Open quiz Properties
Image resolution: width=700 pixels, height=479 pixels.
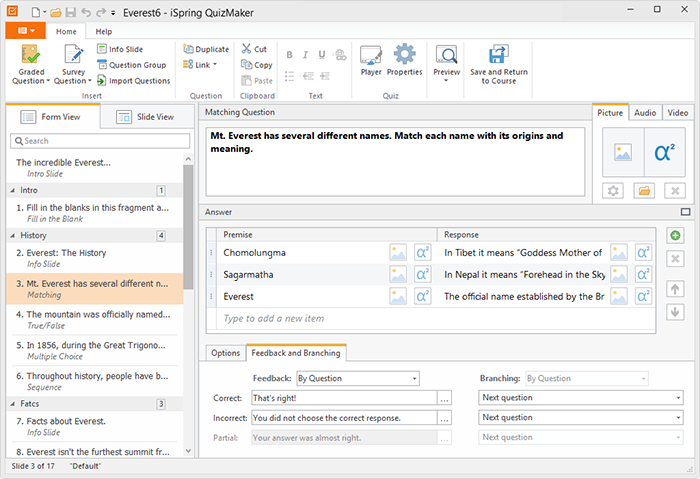pos(404,60)
